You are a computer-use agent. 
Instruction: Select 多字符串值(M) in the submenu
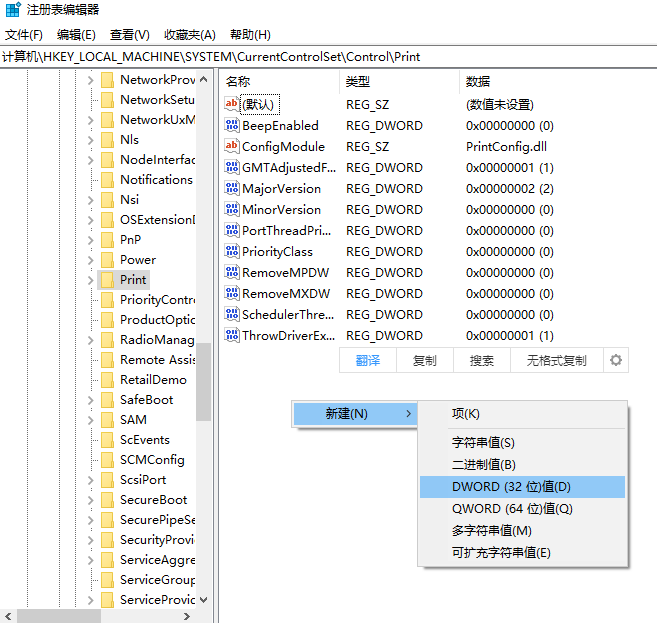(x=522, y=531)
